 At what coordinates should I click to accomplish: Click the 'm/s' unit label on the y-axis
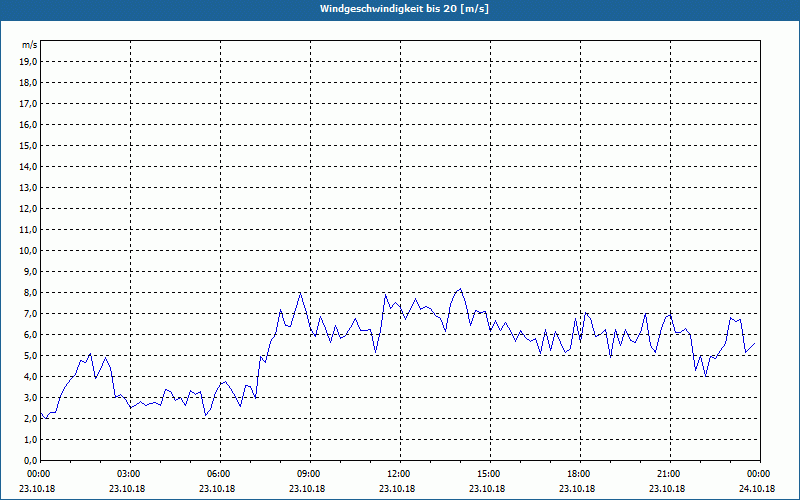tap(29, 45)
